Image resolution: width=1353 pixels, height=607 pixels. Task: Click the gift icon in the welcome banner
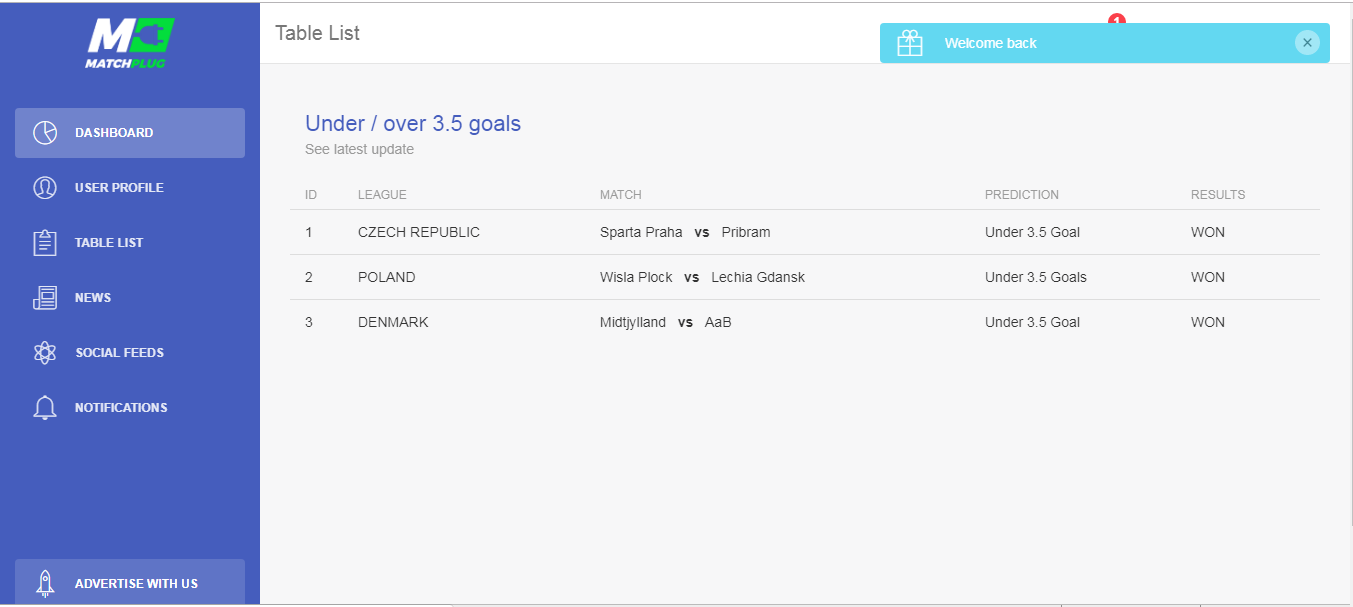(x=910, y=43)
